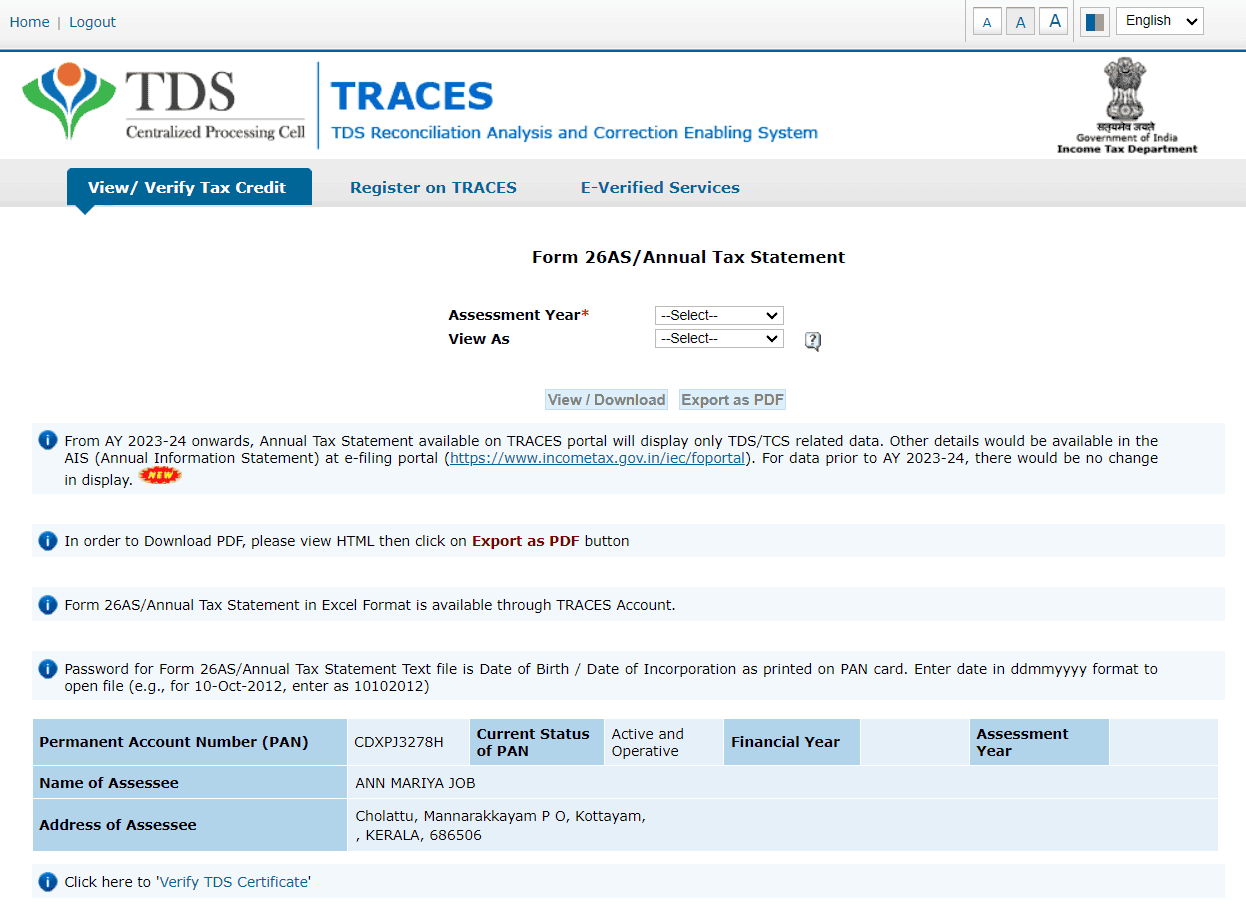Screen dimensions: 1246x909
Task: Change language using the English dropdown
Action: coord(1159,20)
